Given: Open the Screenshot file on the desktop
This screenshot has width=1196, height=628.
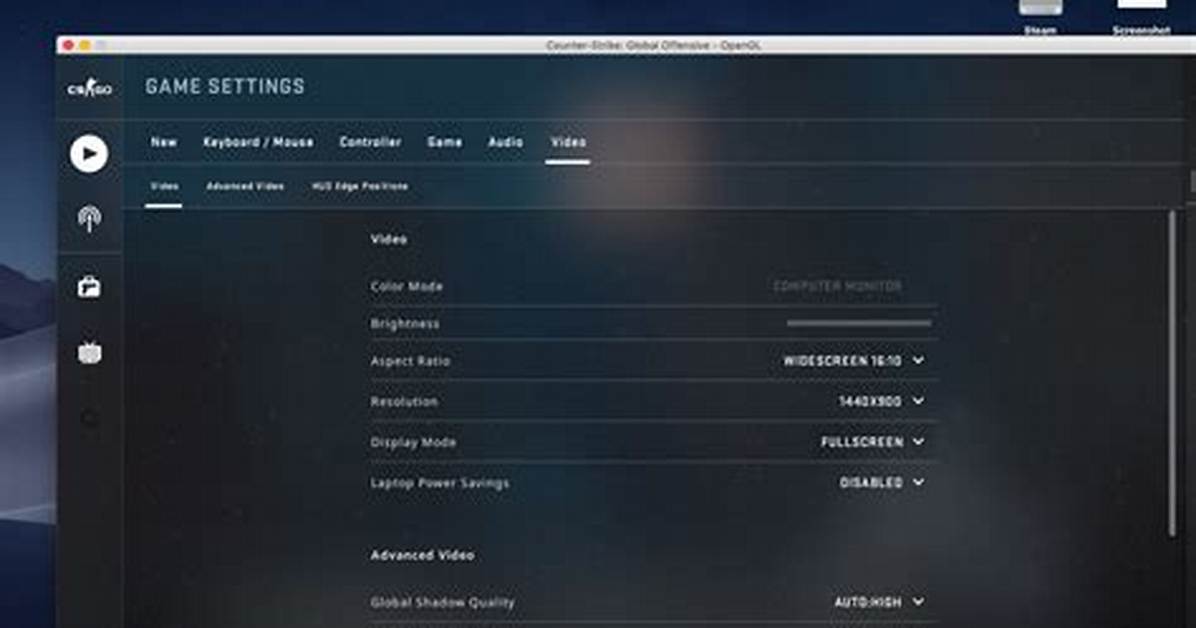Looking at the screenshot, I should coord(1141,15).
